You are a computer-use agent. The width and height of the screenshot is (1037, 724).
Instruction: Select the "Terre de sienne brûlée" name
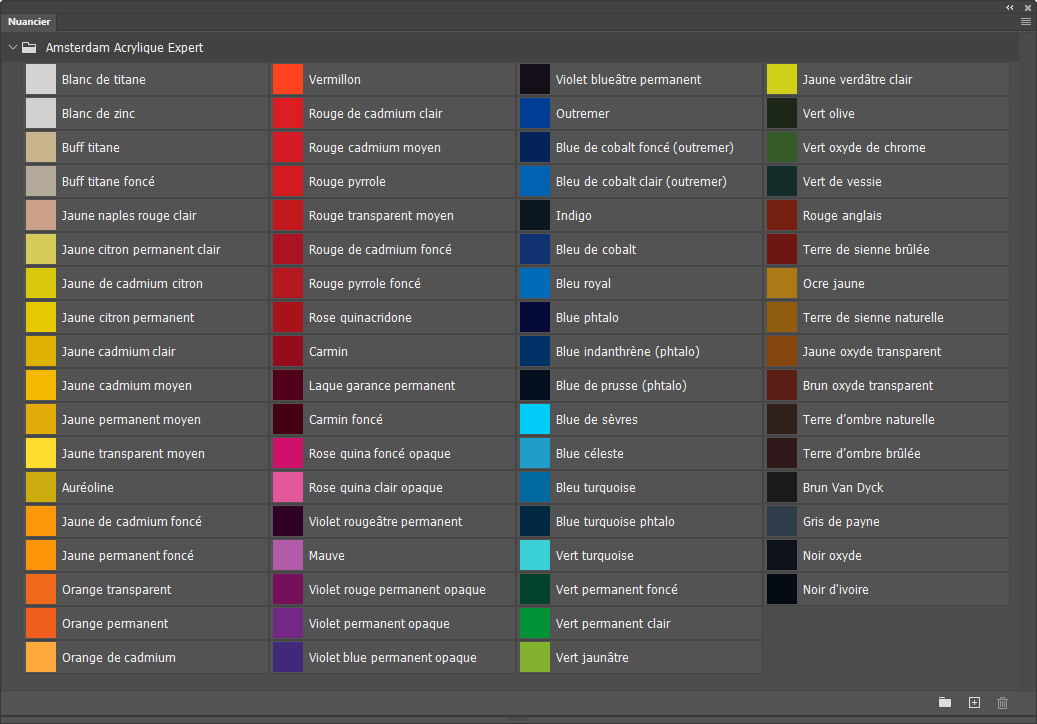click(x=866, y=250)
